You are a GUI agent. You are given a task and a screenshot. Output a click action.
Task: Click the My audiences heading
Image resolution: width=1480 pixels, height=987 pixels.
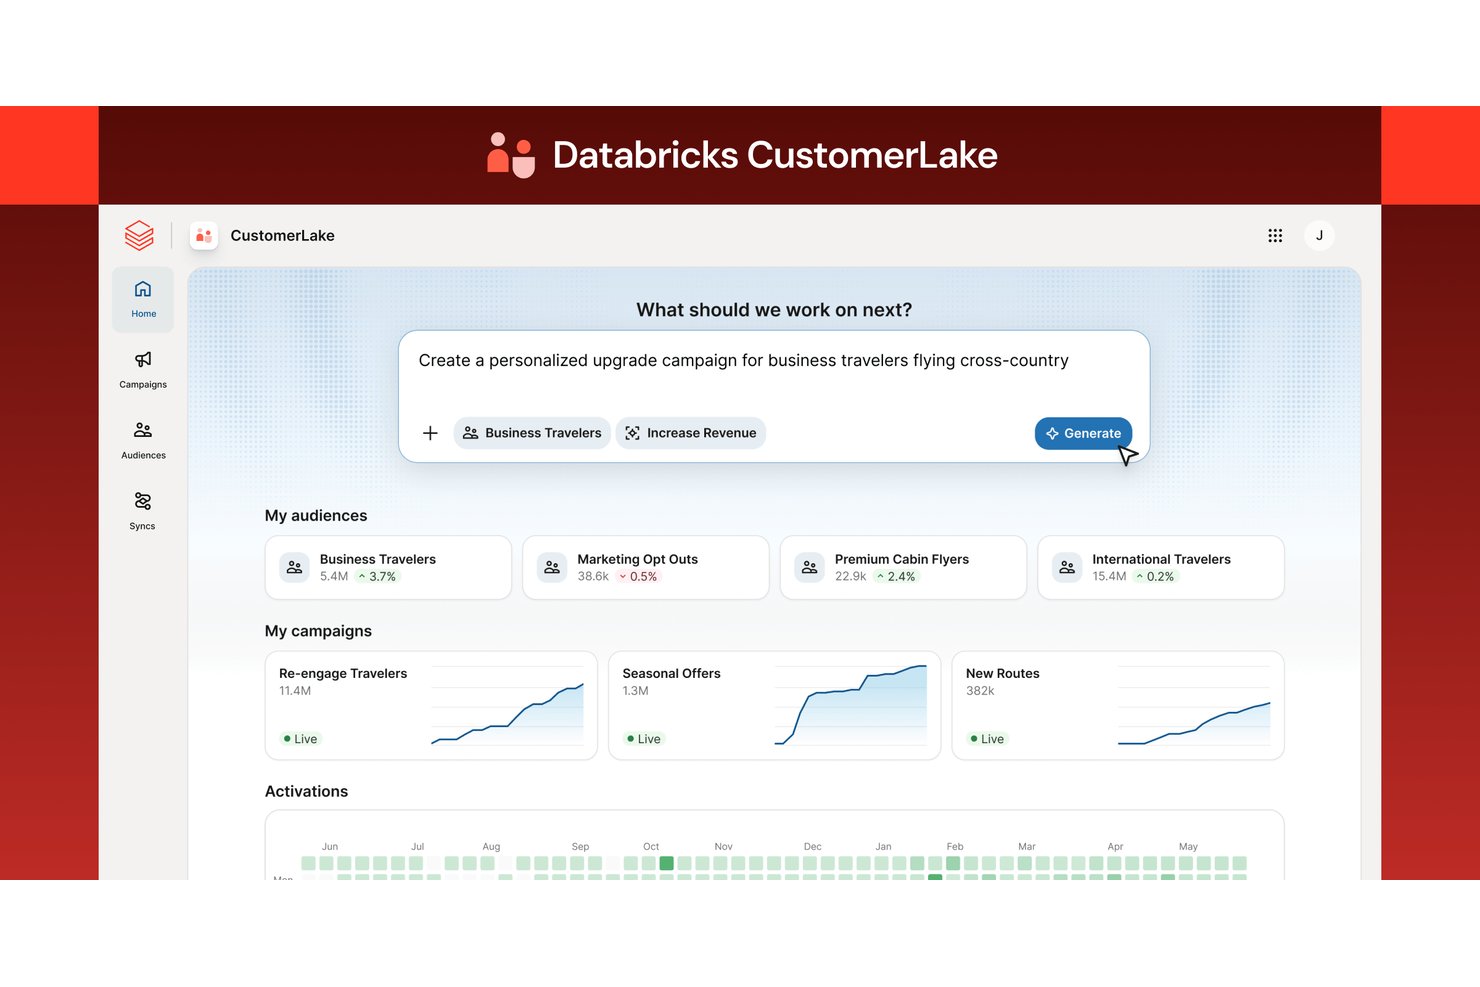(x=316, y=516)
